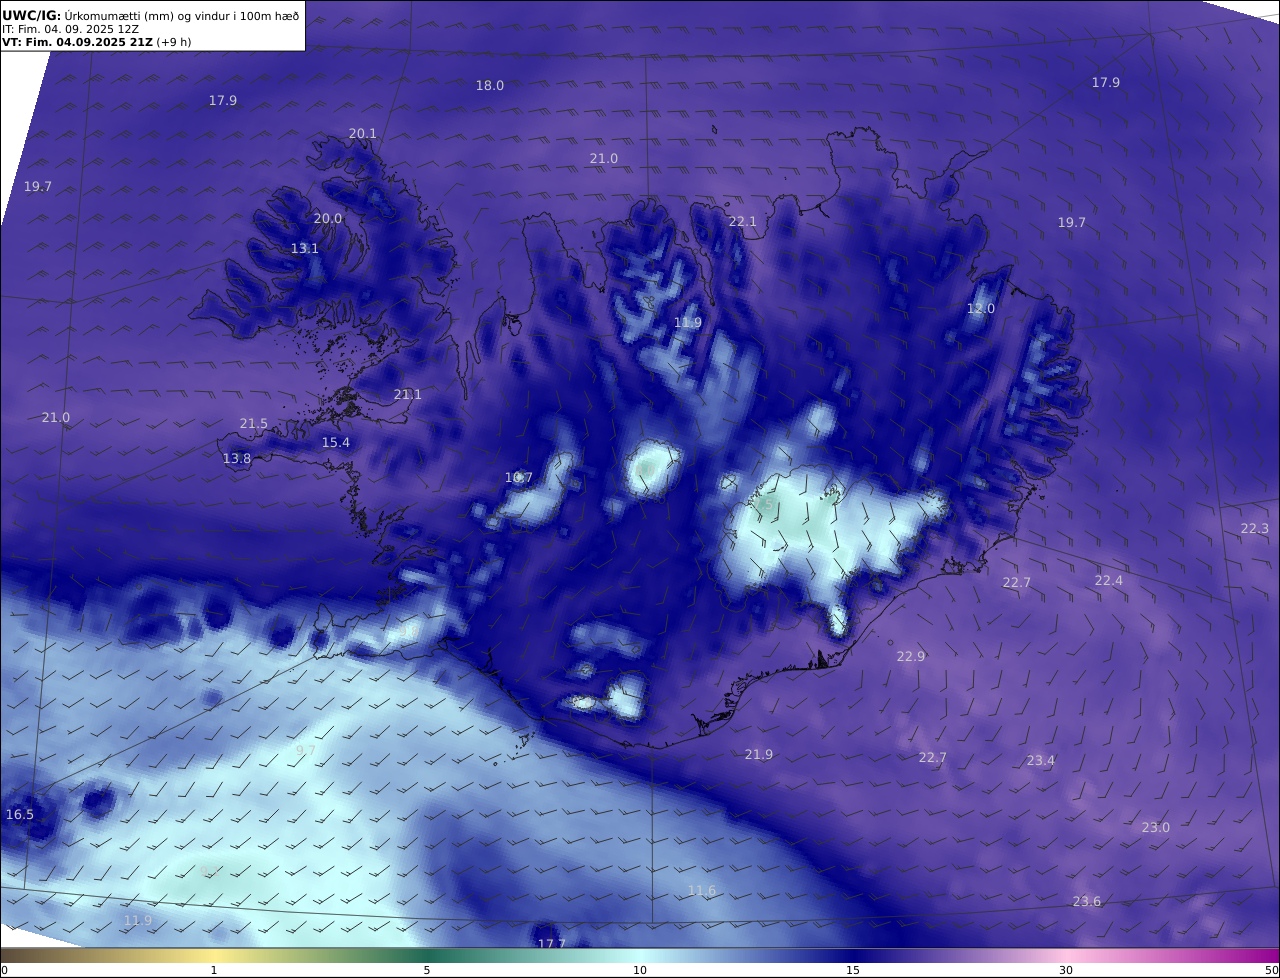This screenshot has height=978, width=1280.
Task: Click the map value 20.1
Action: pos(363,134)
